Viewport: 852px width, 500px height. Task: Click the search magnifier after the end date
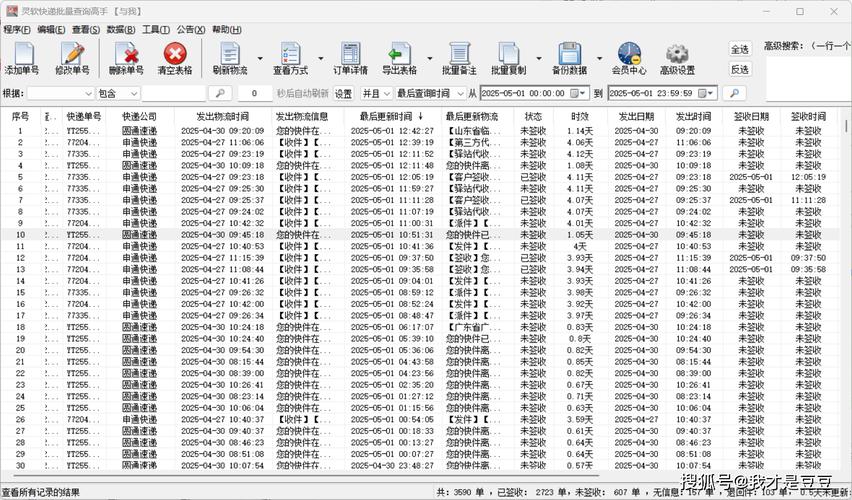click(x=734, y=93)
